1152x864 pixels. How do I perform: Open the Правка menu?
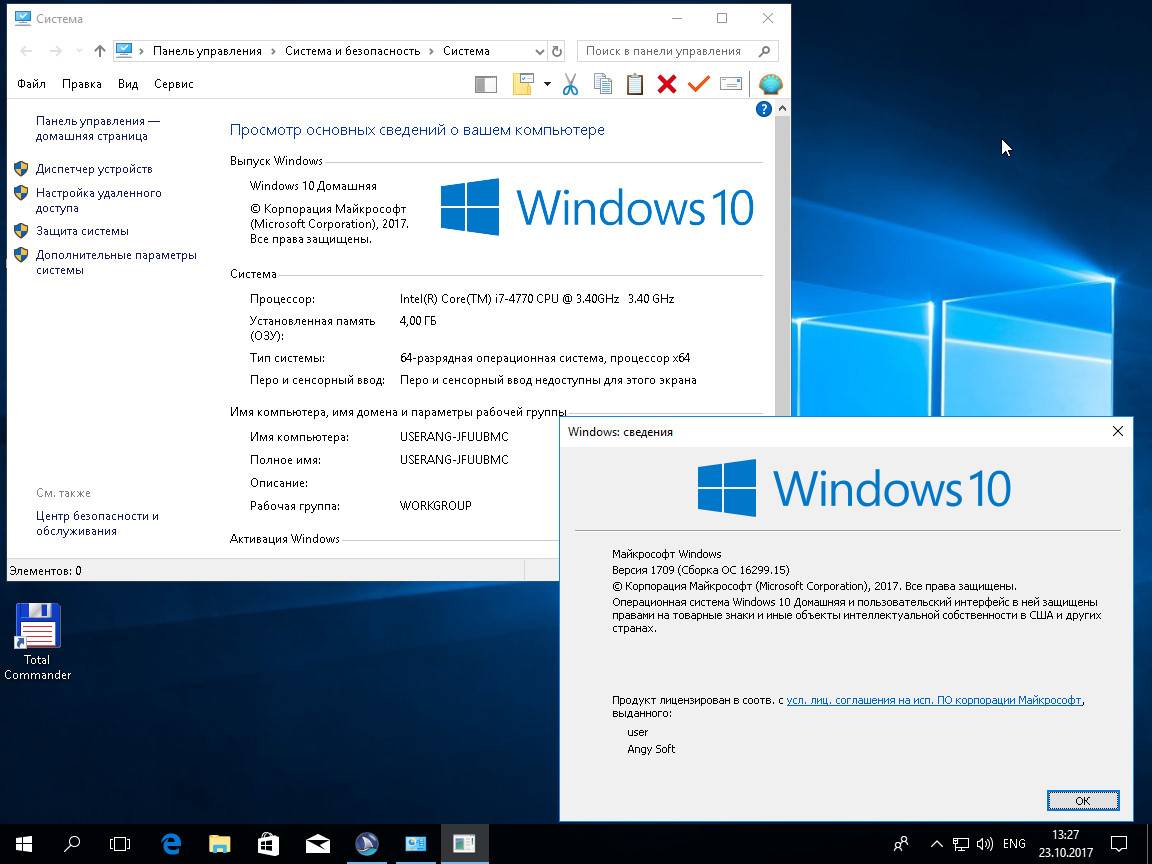tap(82, 84)
